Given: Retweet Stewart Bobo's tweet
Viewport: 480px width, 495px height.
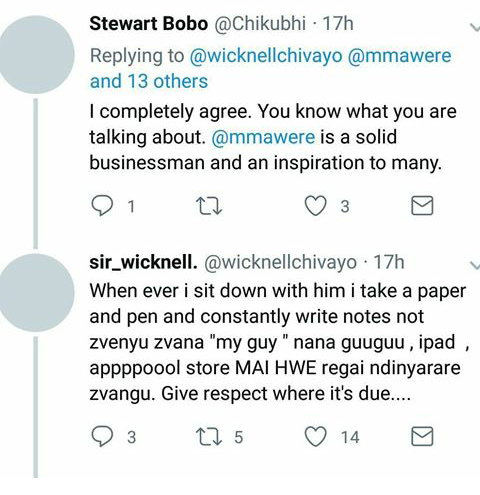Looking at the screenshot, I should click(209, 206).
